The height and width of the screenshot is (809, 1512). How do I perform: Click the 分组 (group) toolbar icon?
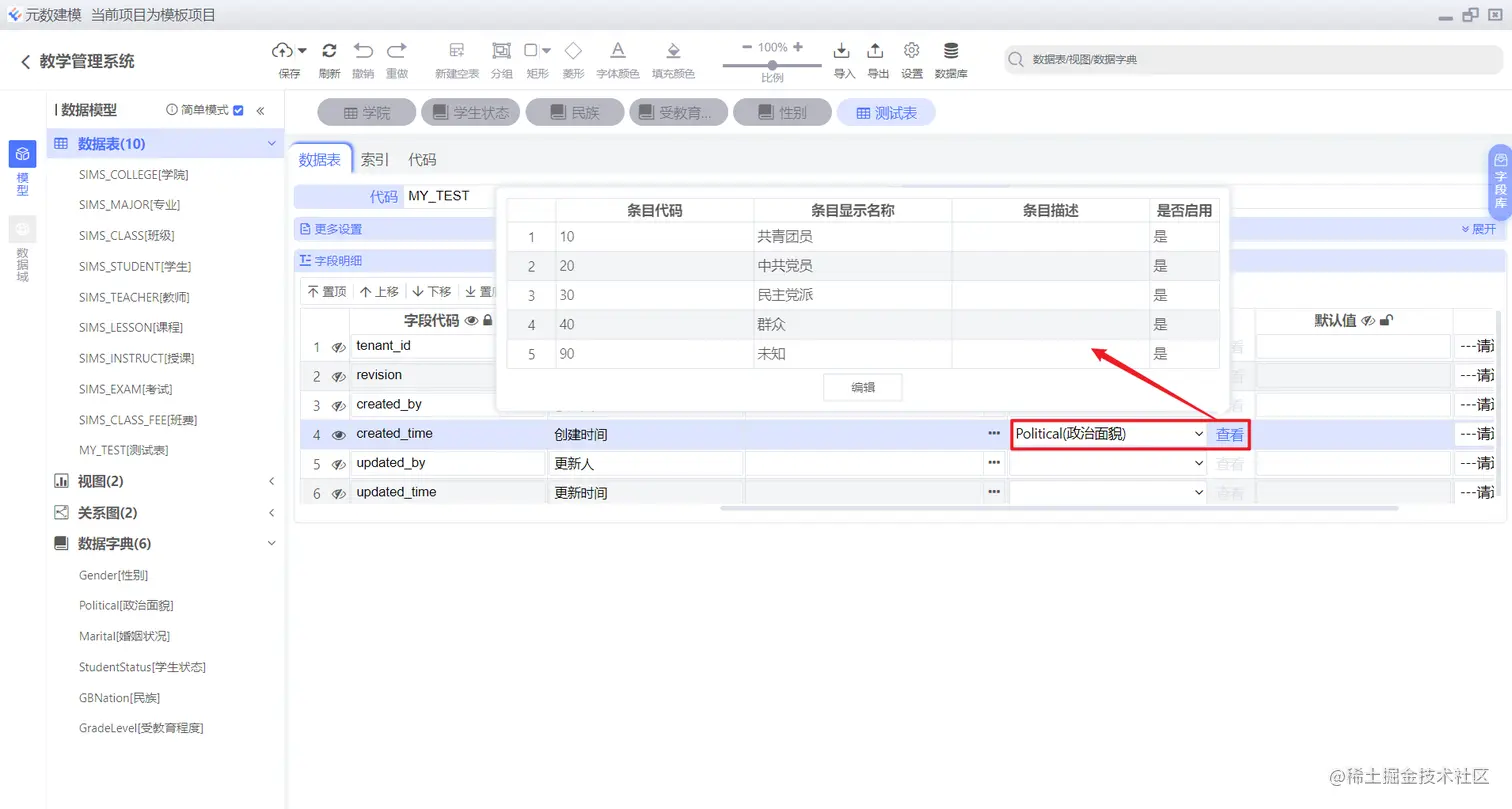[x=501, y=50]
